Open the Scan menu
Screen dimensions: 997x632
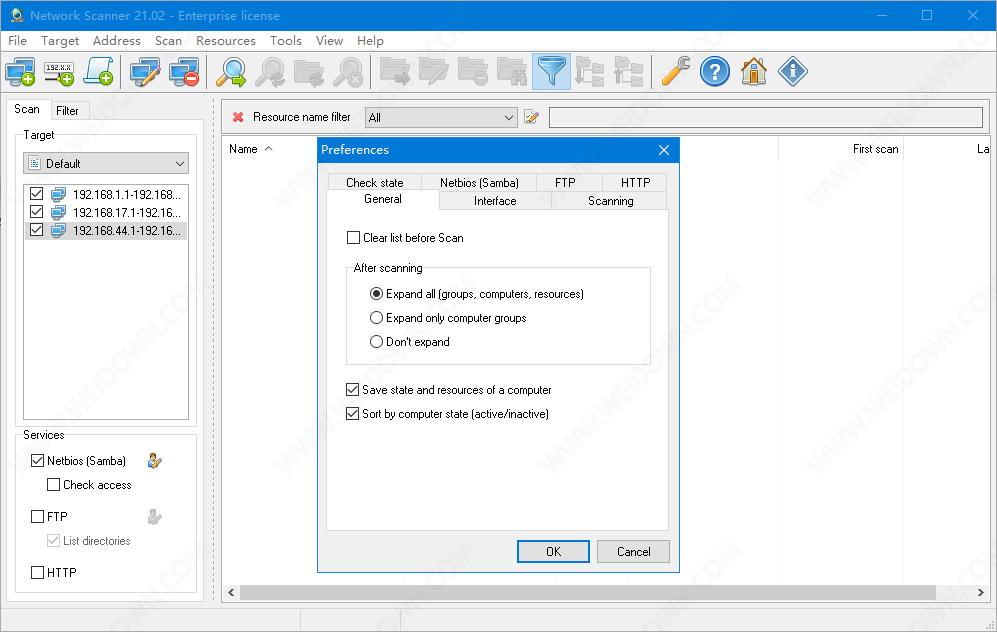pos(168,41)
